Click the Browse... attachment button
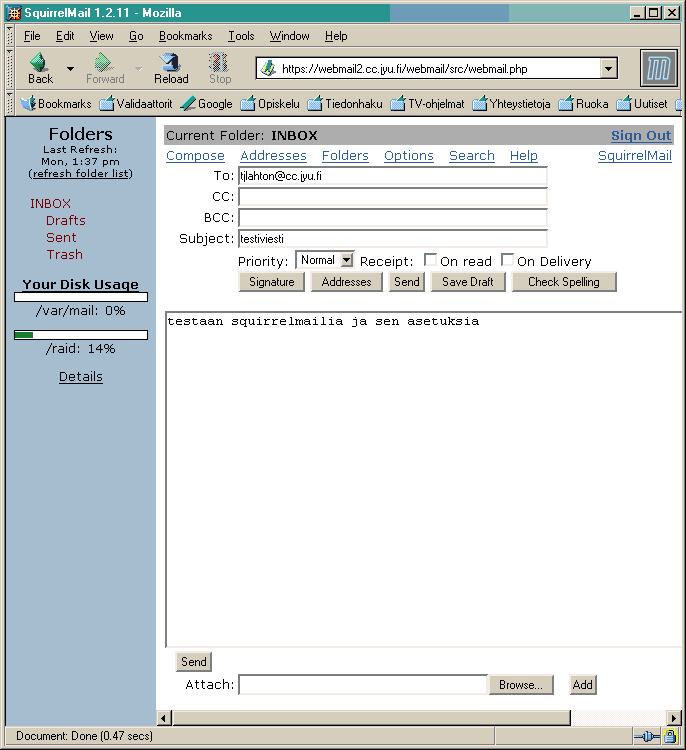The width and height of the screenshot is (686, 750). tap(521, 685)
